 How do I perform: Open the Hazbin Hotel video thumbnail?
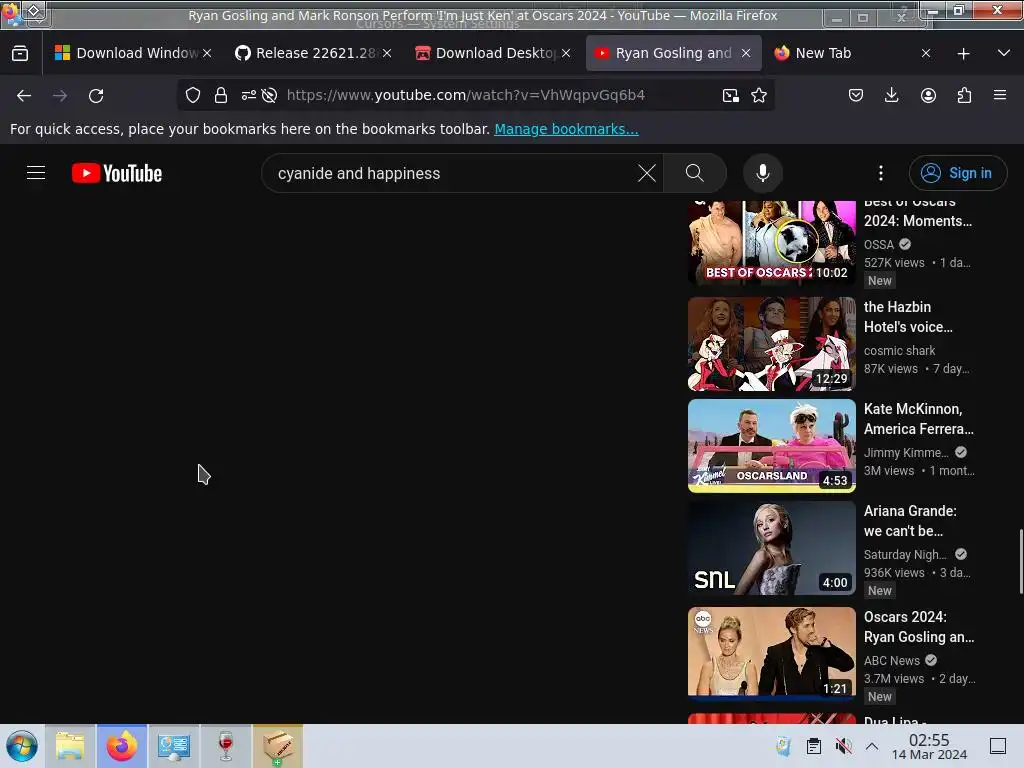(x=772, y=344)
